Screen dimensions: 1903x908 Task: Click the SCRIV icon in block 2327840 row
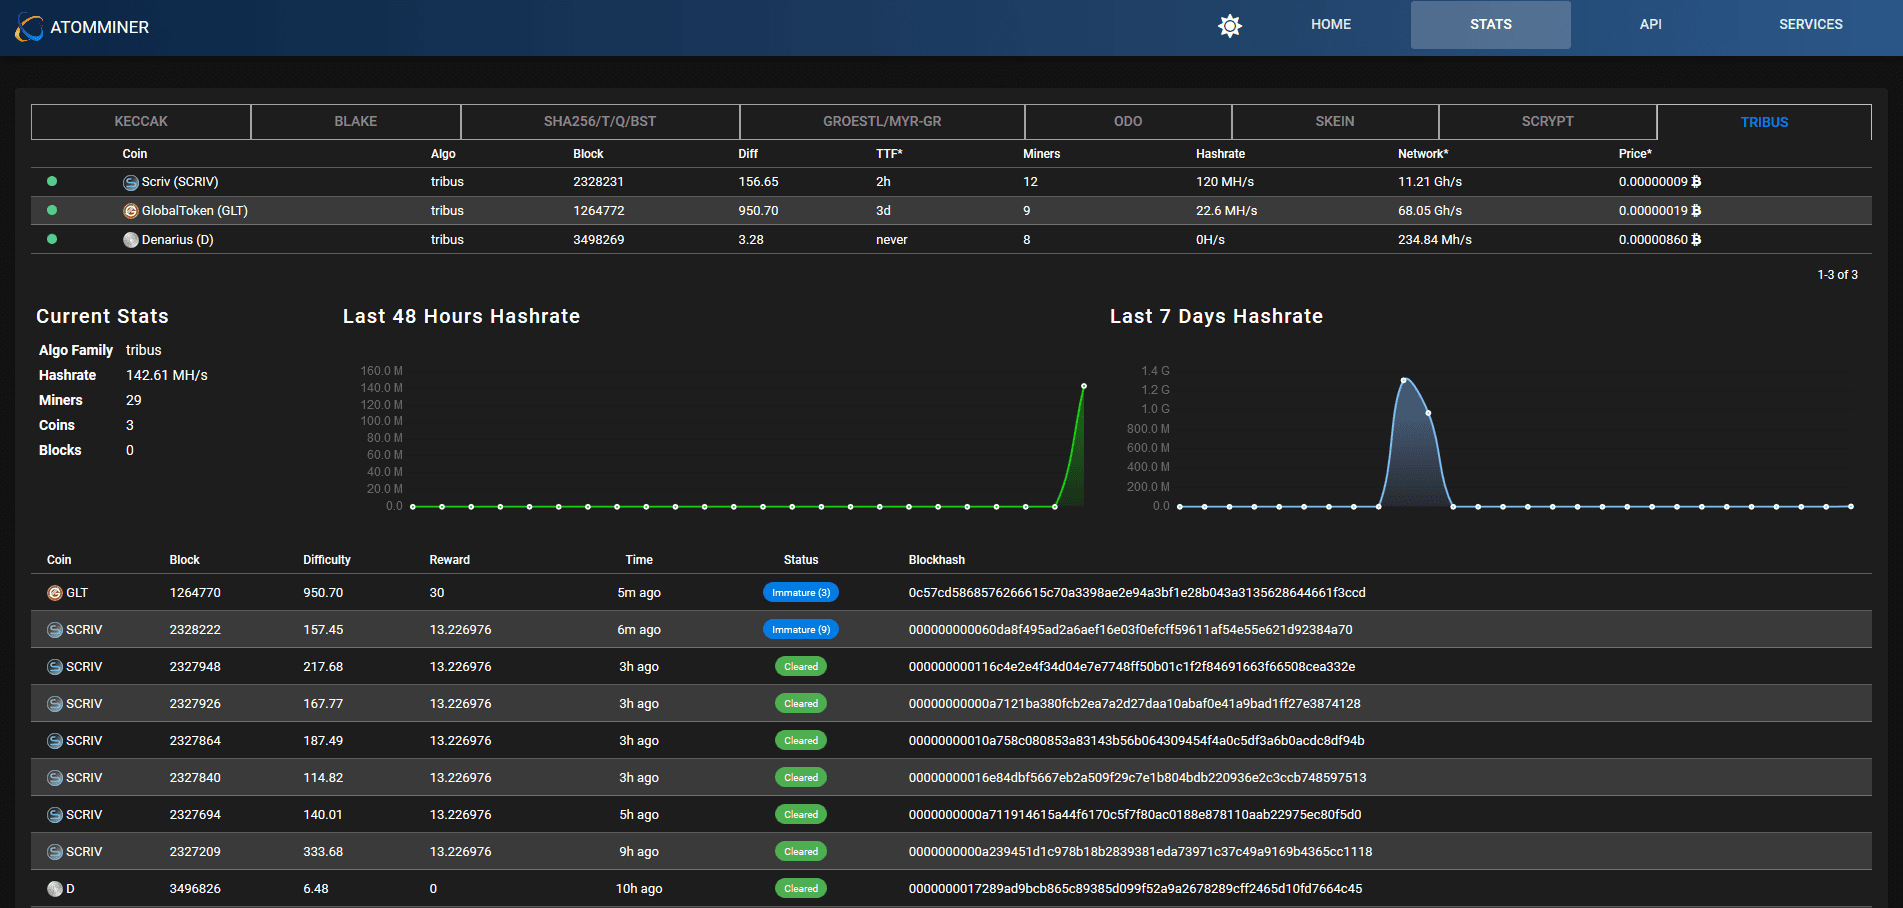coord(55,778)
